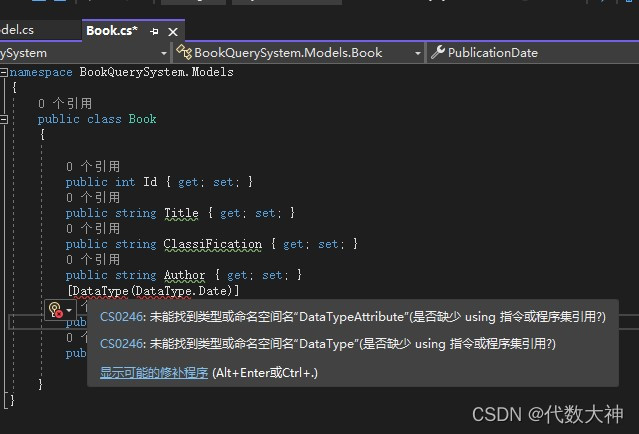
Task: Click the [DataType(DataType.Date)] attribute line
Action: 153,291
